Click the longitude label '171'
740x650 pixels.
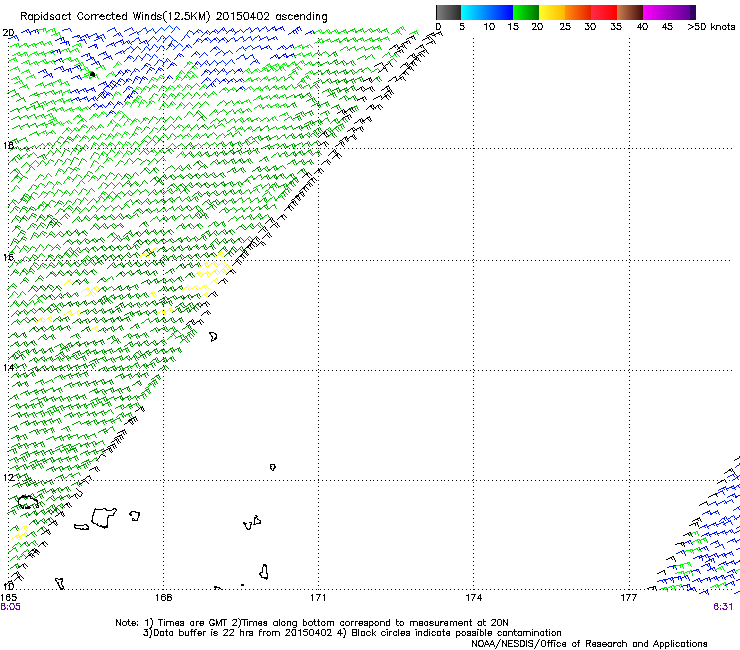(x=318, y=598)
